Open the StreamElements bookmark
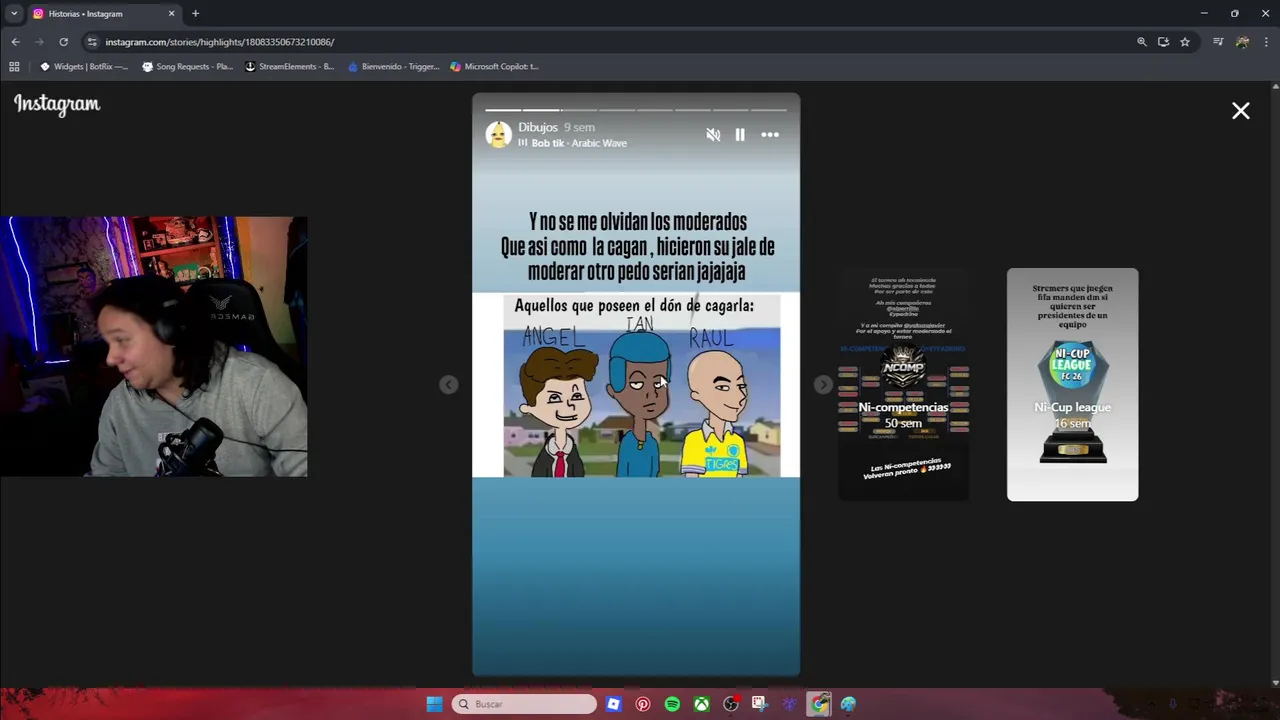Screen dimensions: 1280x720 290,67
